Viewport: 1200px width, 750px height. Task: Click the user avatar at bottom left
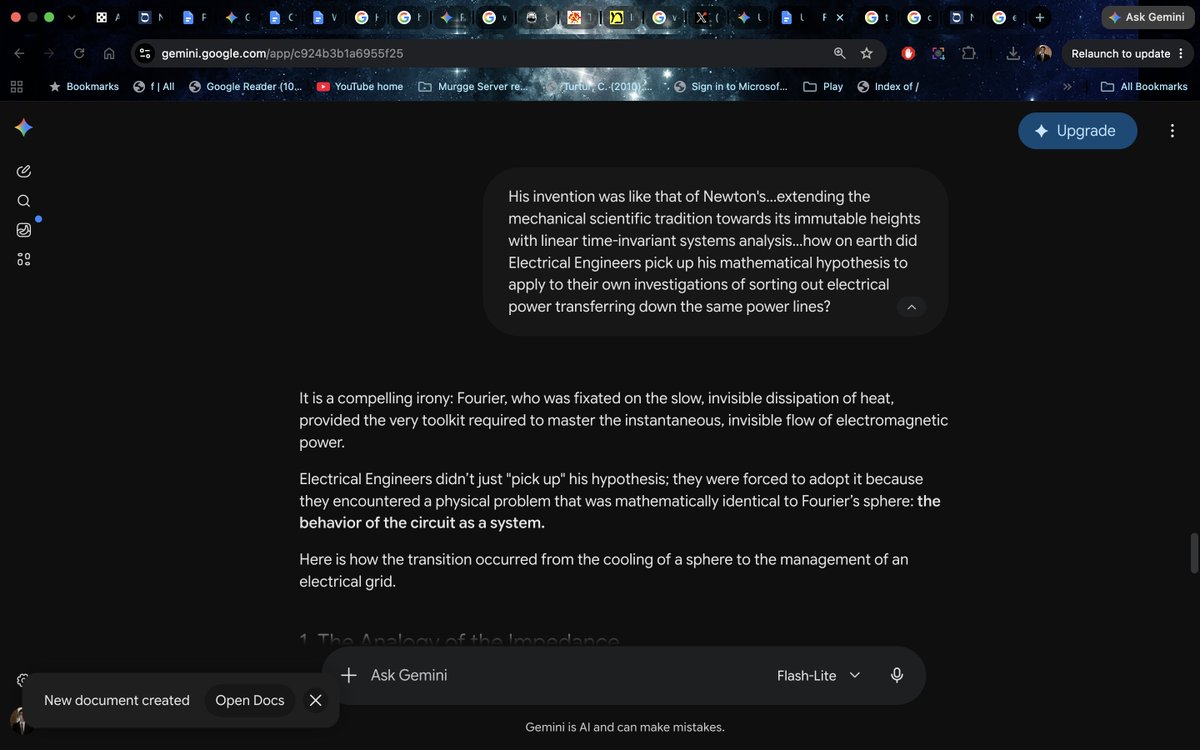coord(20,720)
